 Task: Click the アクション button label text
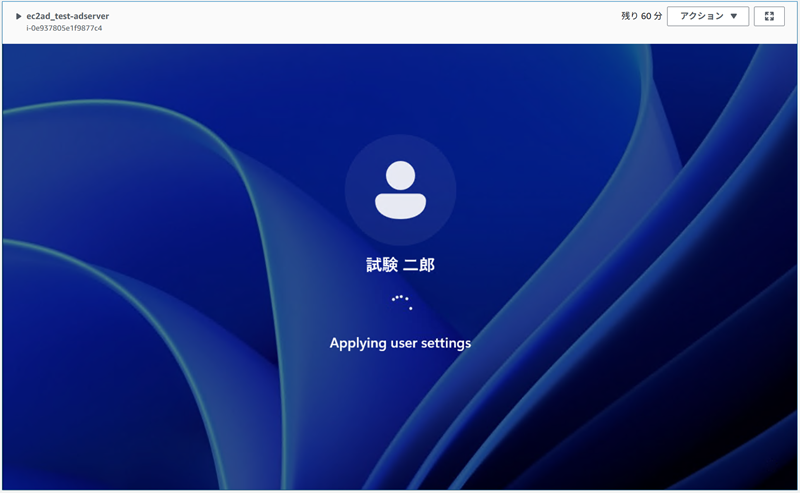pyautogui.click(x=700, y=16)
